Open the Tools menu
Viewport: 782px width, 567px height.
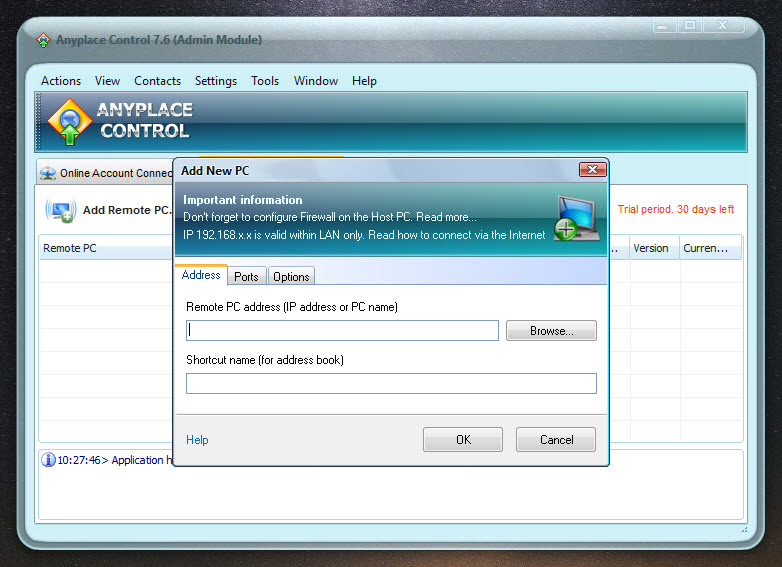[265, 81]
